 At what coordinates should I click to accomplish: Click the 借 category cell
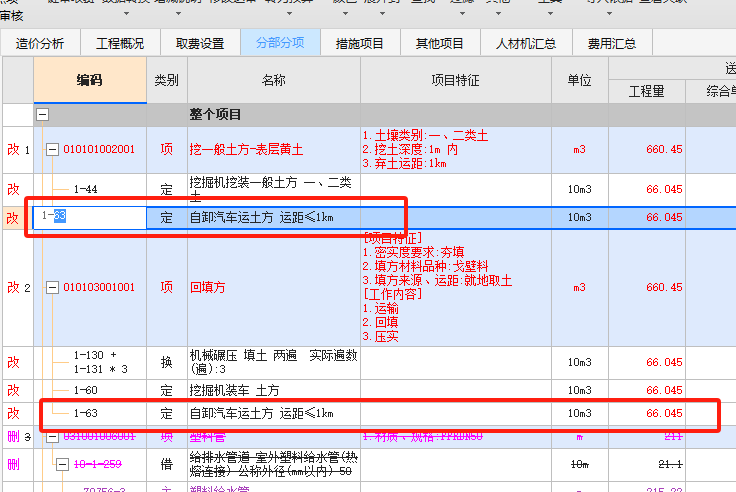pos(167,465)
